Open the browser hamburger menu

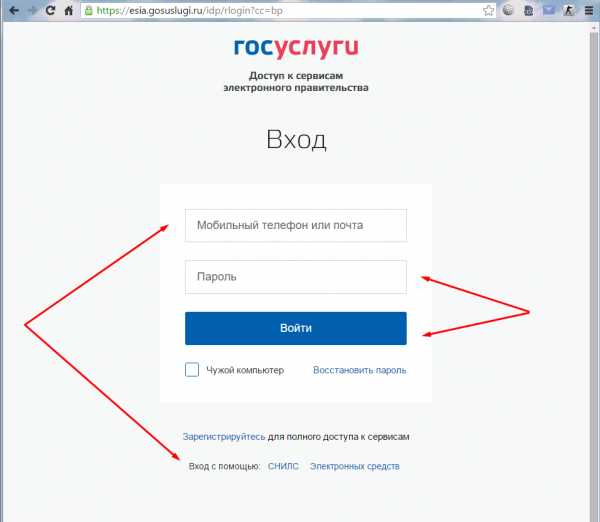[589, 10]
